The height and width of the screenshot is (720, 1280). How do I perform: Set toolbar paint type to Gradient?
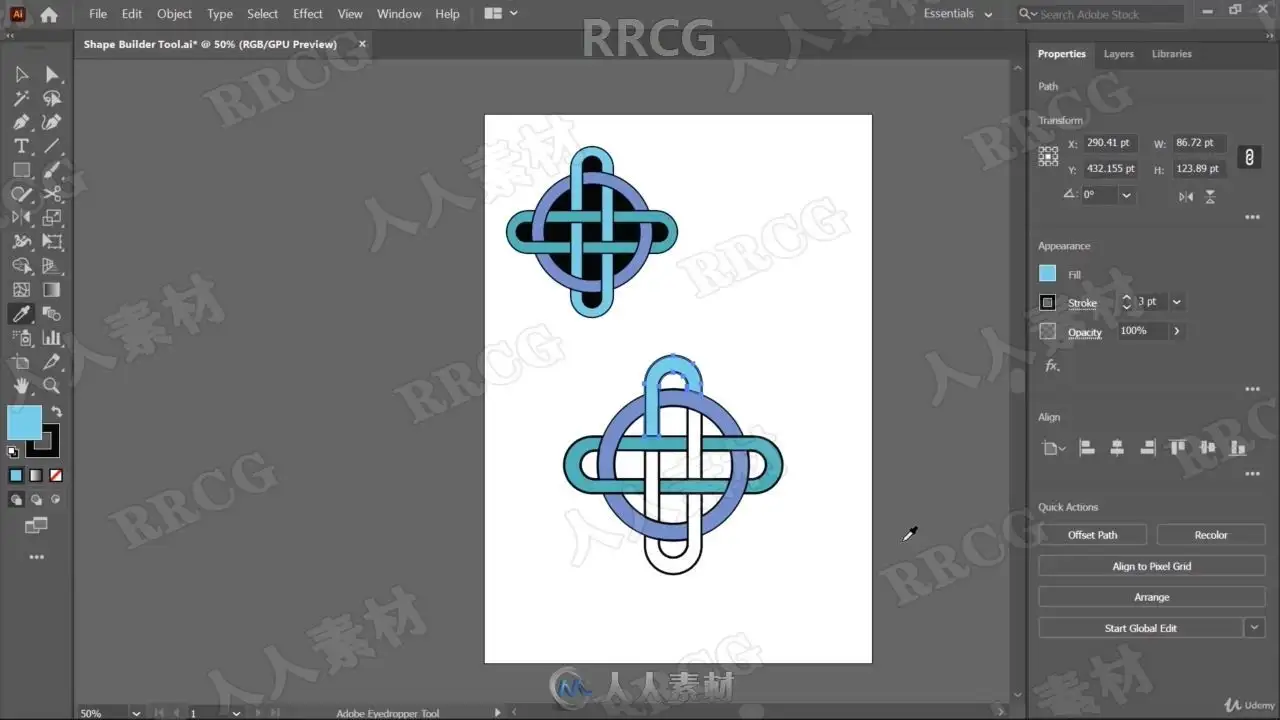pos(36,476)
